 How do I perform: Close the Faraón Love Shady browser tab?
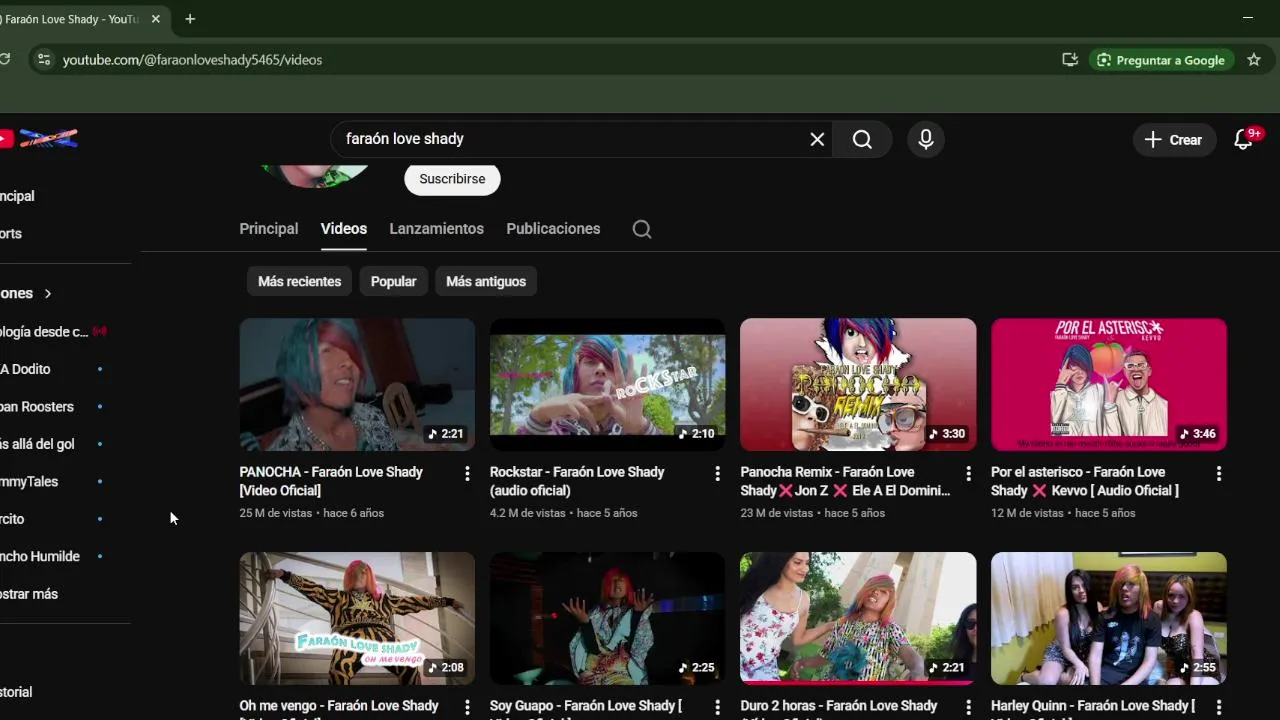156,19
